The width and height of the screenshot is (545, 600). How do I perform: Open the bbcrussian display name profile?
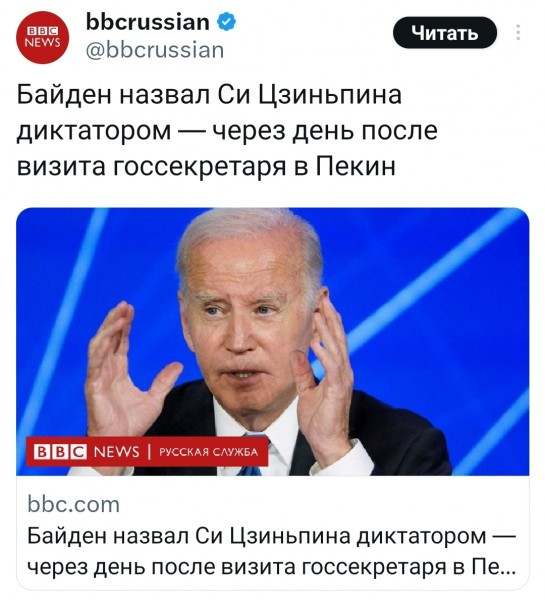point(148,22)
